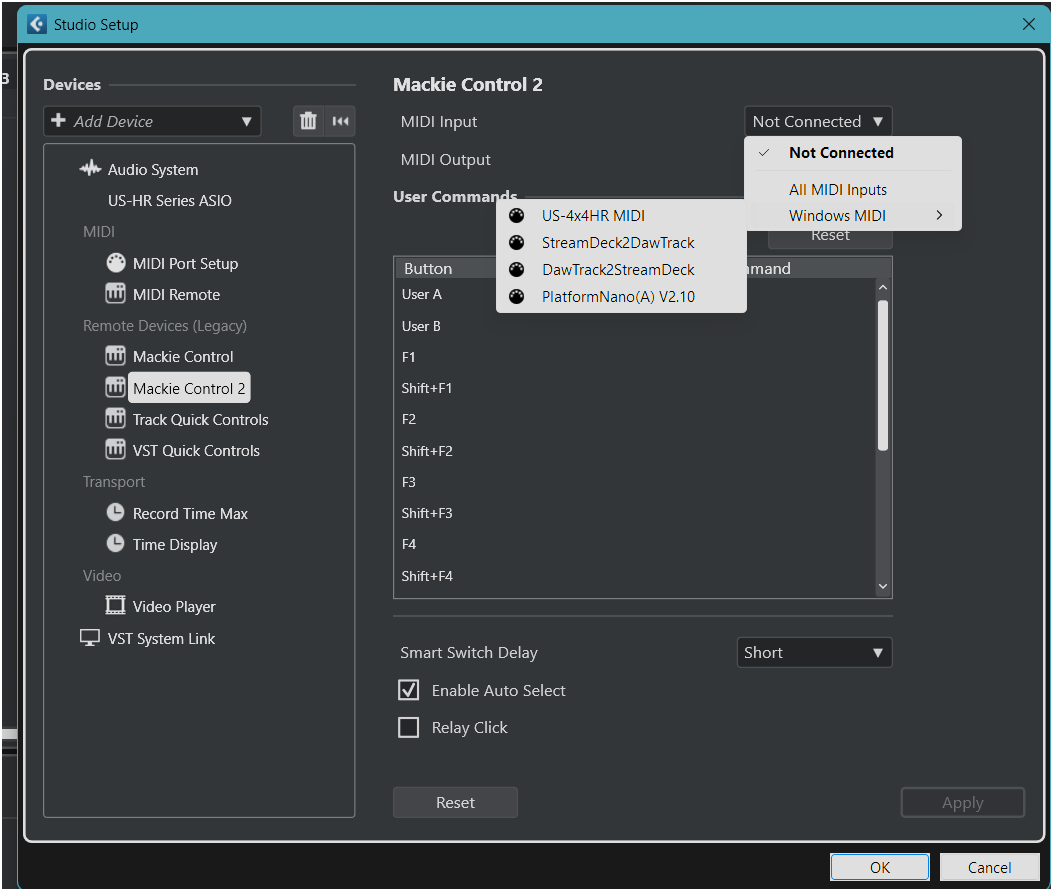This screenshot has width=1053, height=891.
Task: Click the trash icon to remove selected device
Action: [308, 122]
